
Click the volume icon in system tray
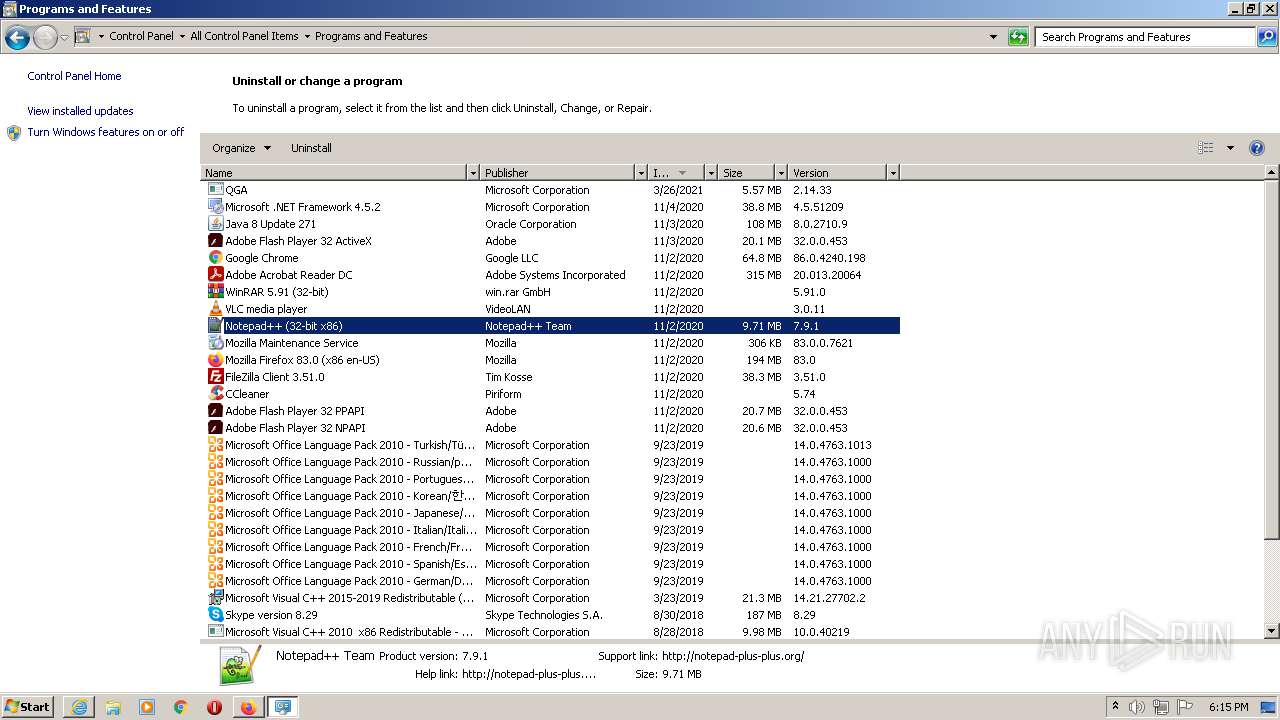(x=1137, y=707)
